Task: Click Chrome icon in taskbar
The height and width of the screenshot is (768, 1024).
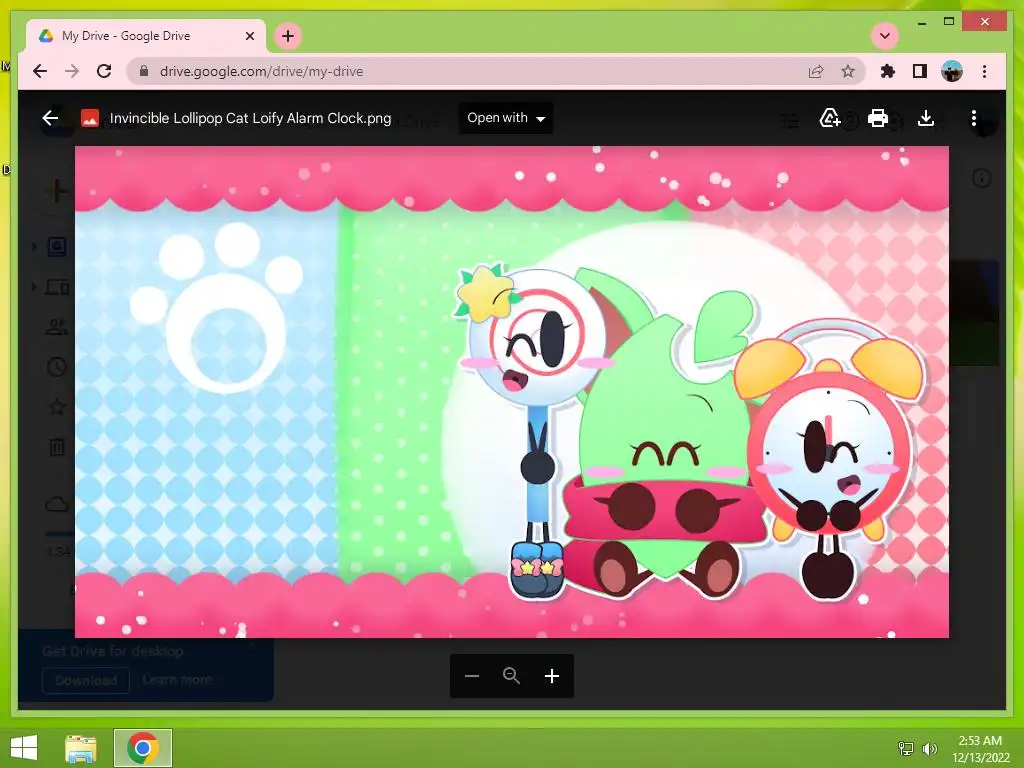Action: (143, 748)
